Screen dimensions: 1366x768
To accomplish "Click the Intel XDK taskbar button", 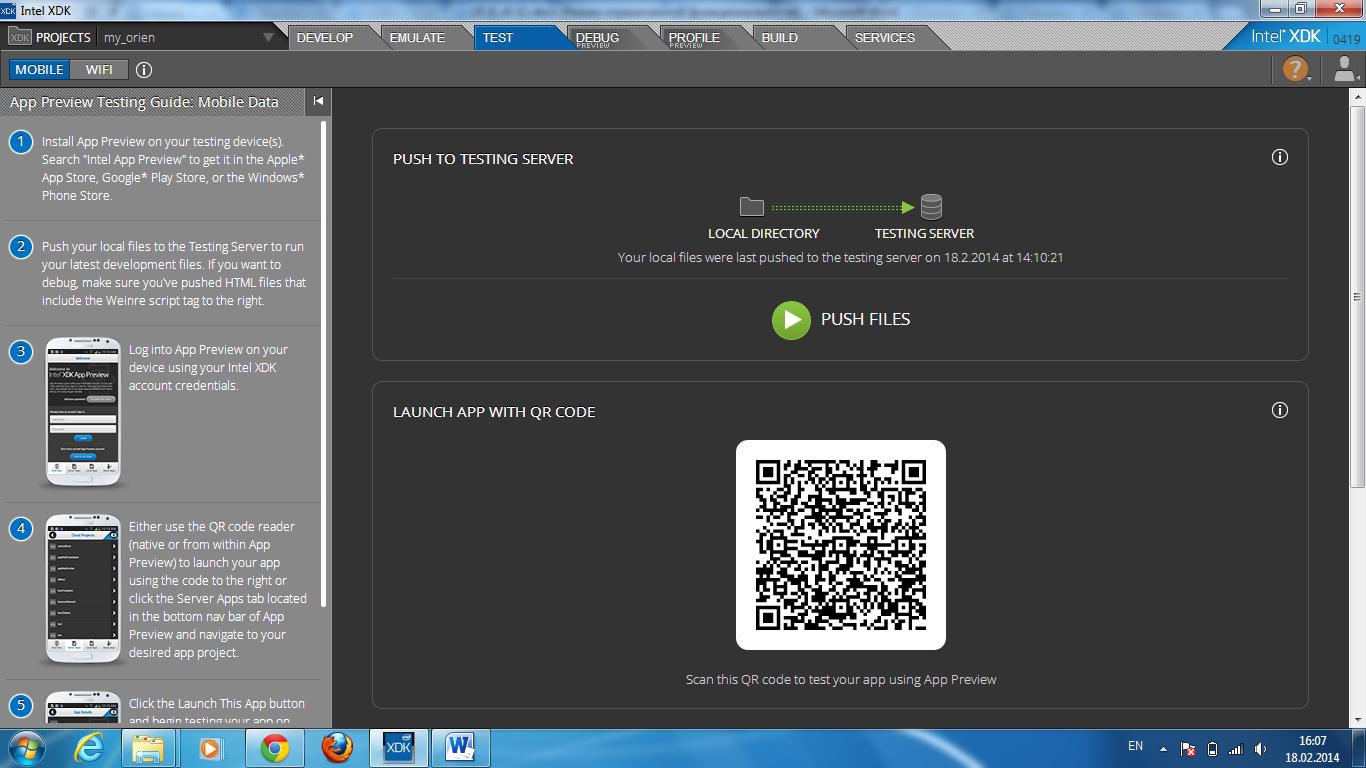I will (x=399, y=747).
